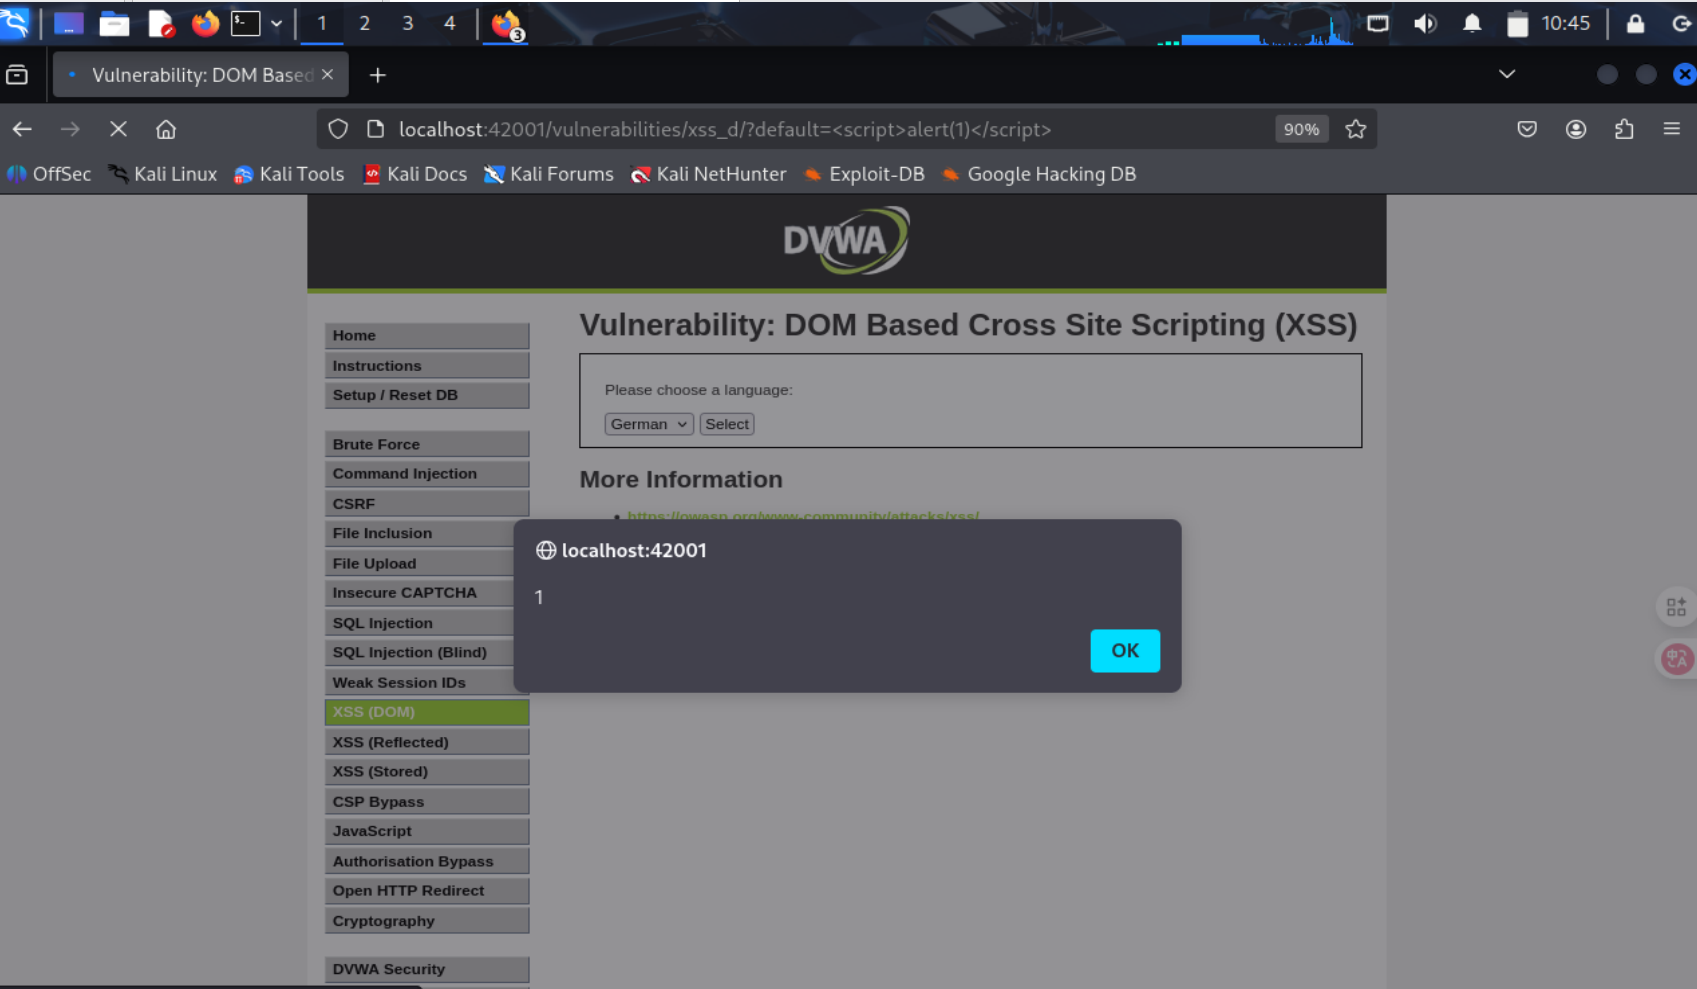
Task: Show notifications via the bell icon
Action: pyautogui.click(x=1472, y=23)
